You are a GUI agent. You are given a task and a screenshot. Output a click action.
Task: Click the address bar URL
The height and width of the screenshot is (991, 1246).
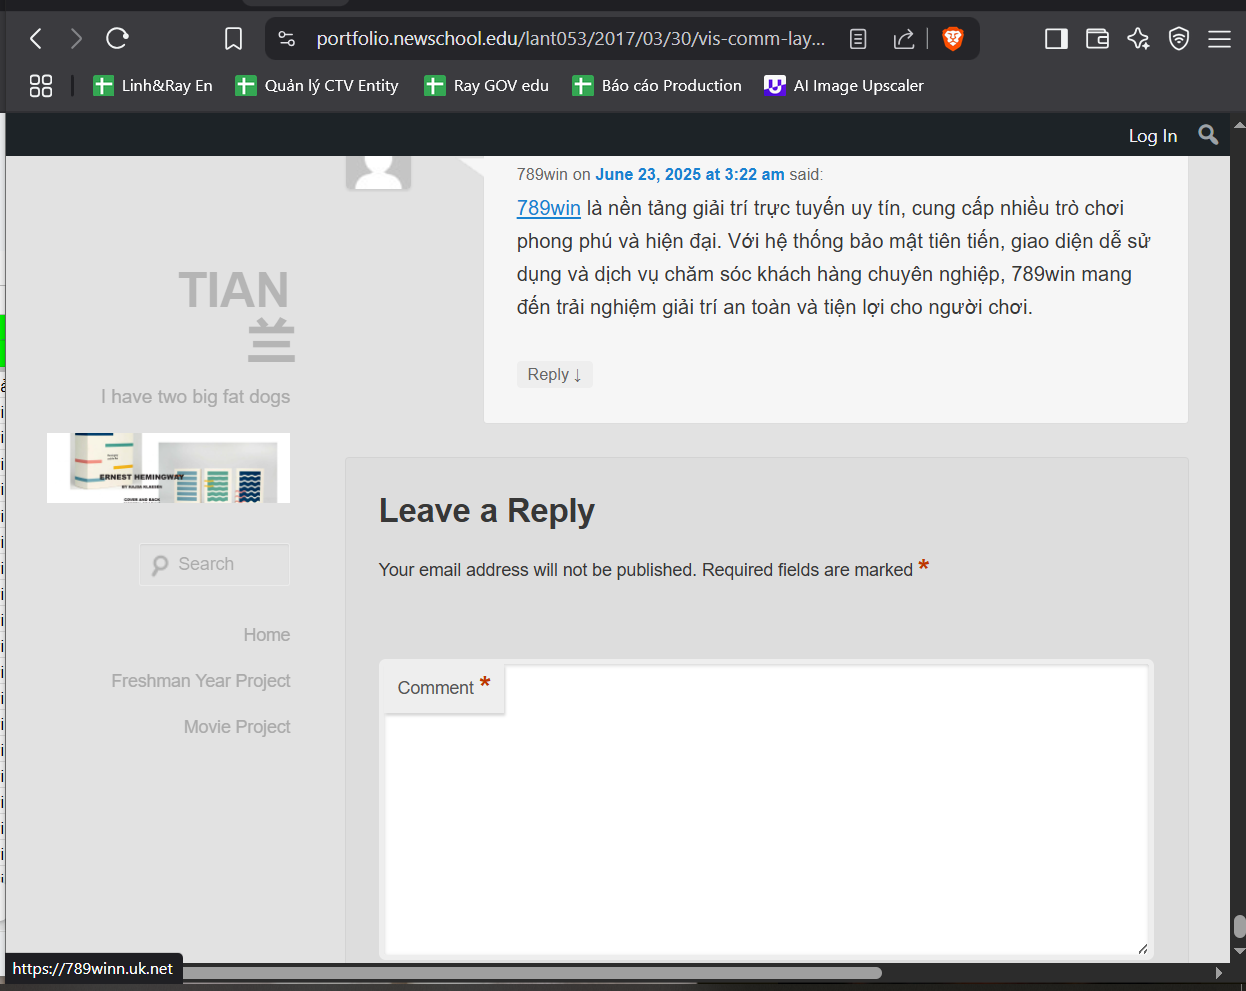[571, 39]
